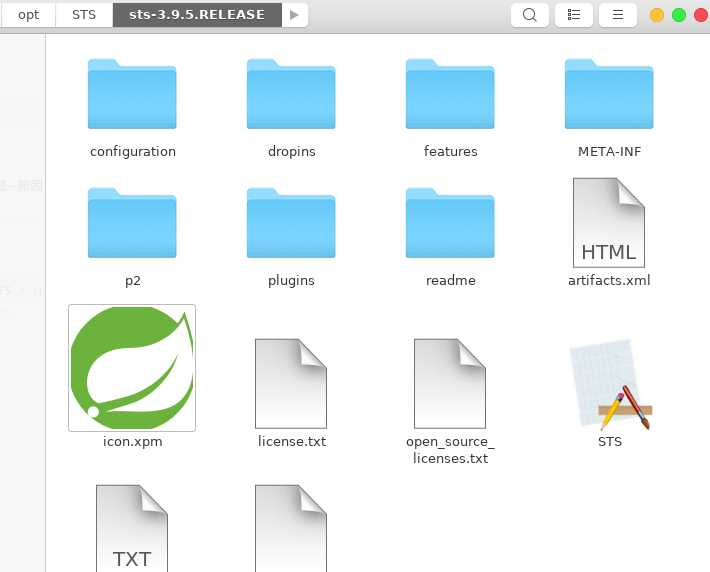Select the artifacts.xml HTML file icon

[609, 222]
